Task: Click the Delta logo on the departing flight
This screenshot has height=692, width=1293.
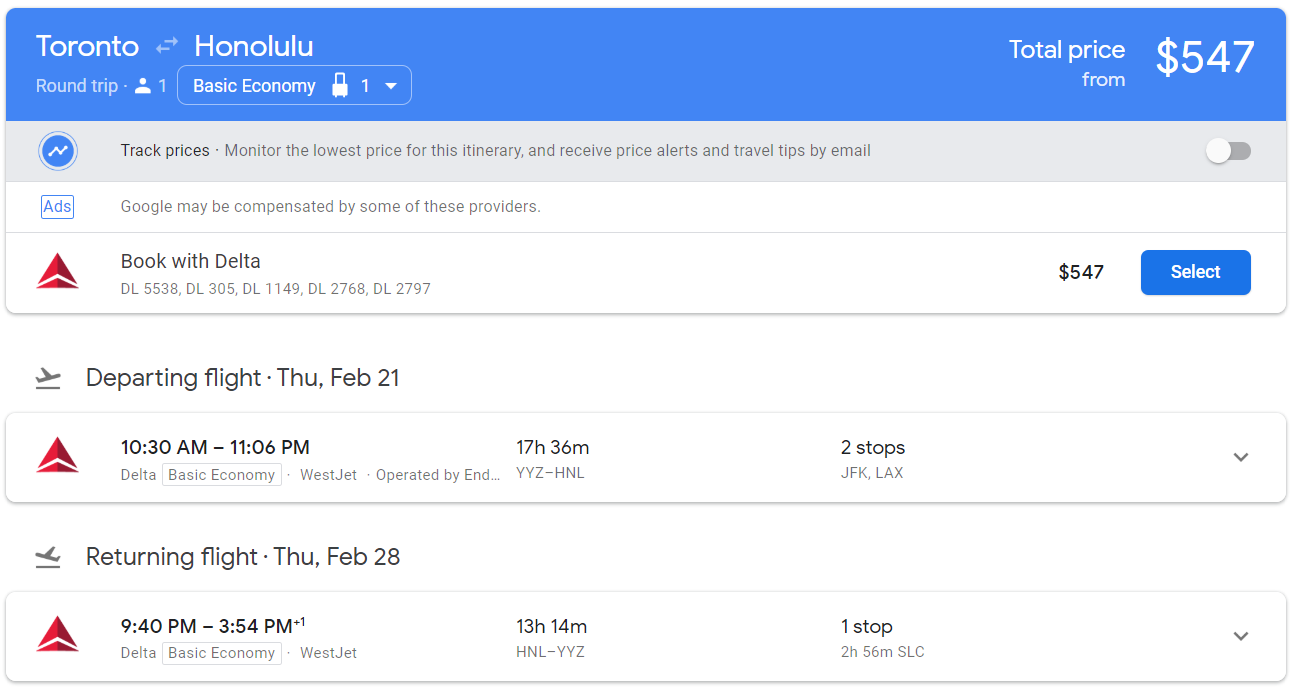Action: (57, 456)
